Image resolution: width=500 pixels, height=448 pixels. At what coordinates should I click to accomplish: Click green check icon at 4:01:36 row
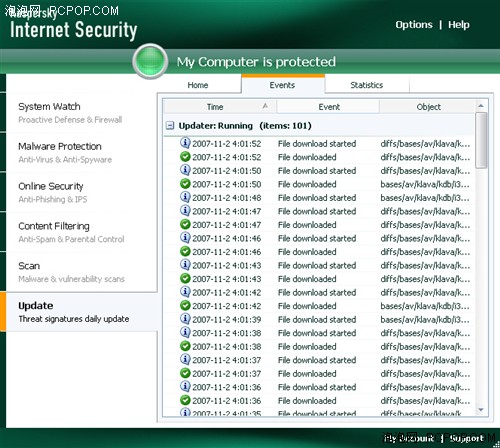[x=185, y=400]
